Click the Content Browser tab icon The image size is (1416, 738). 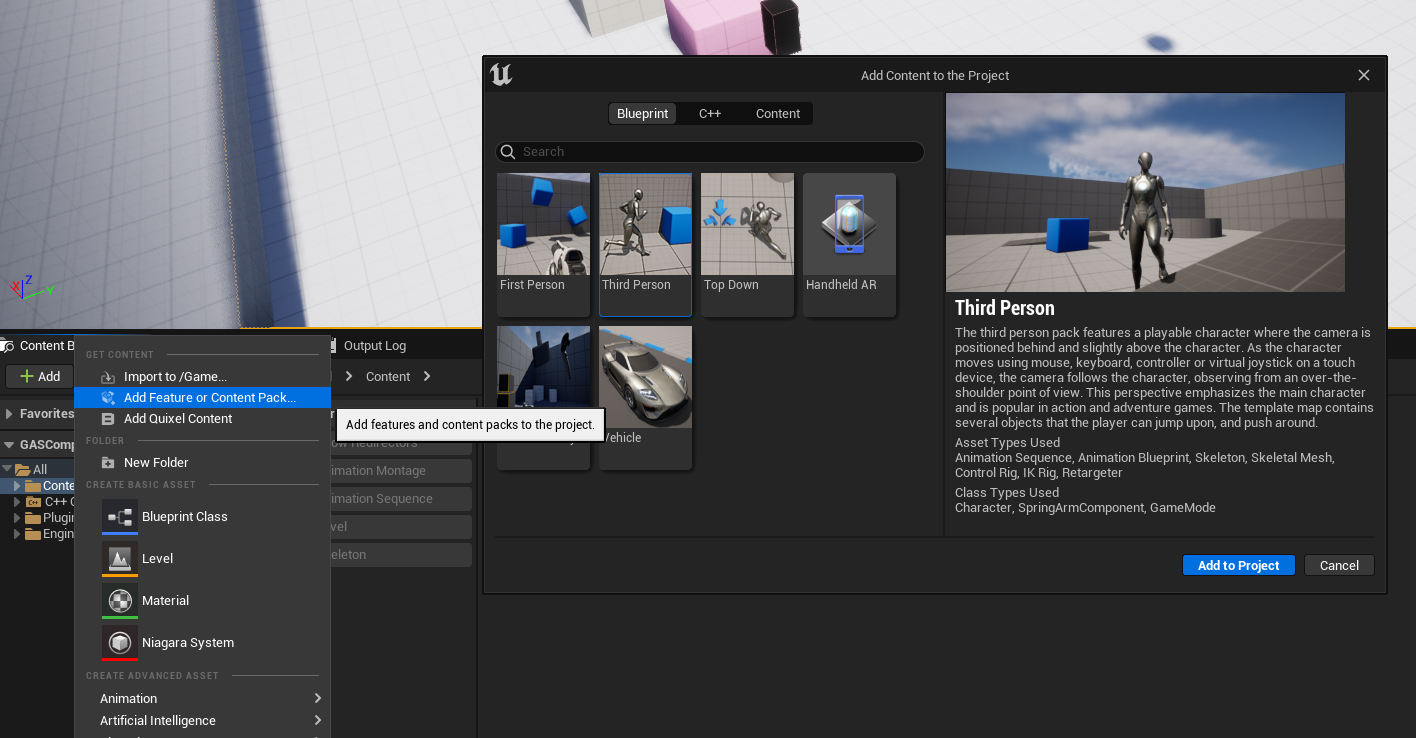coord(8,346)
